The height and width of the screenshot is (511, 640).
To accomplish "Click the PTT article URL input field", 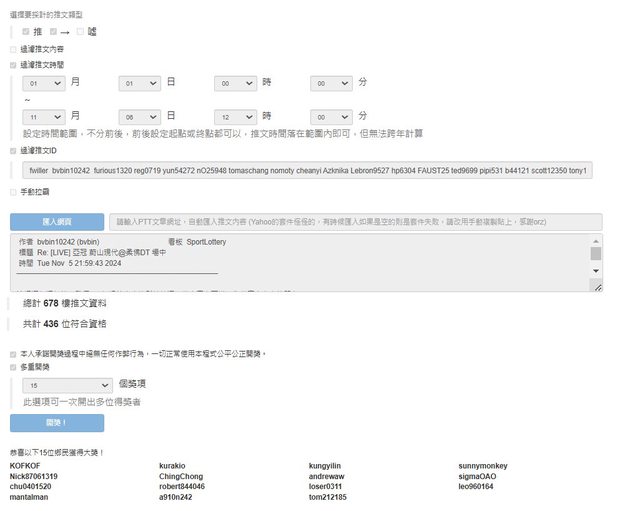I will point(356,222).
